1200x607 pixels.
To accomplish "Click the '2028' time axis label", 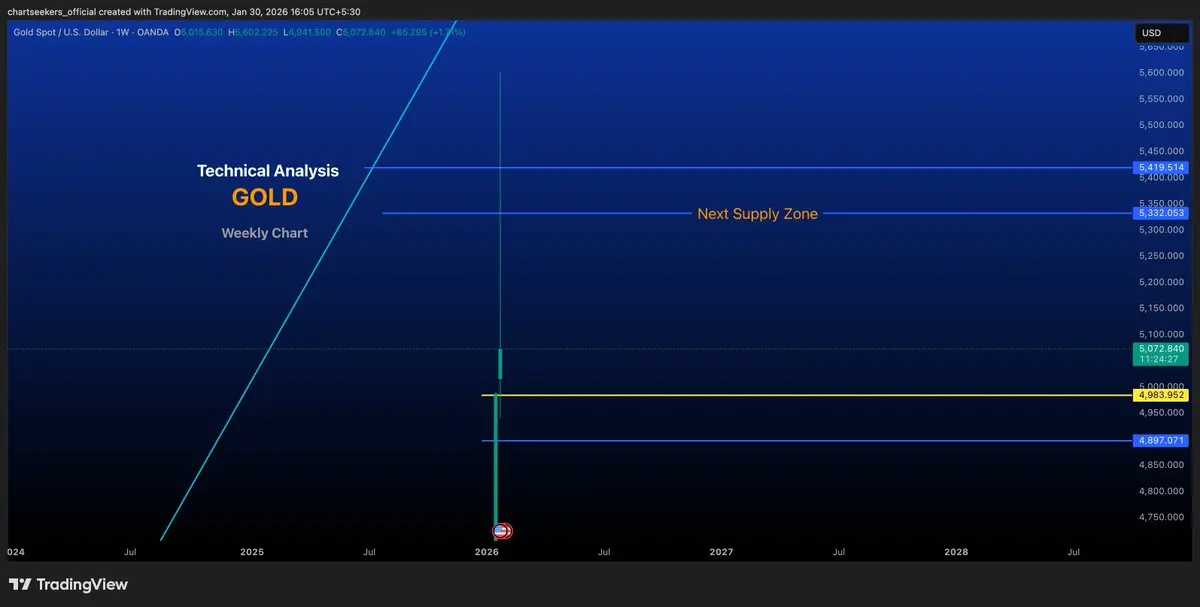I will click(956, 551).
